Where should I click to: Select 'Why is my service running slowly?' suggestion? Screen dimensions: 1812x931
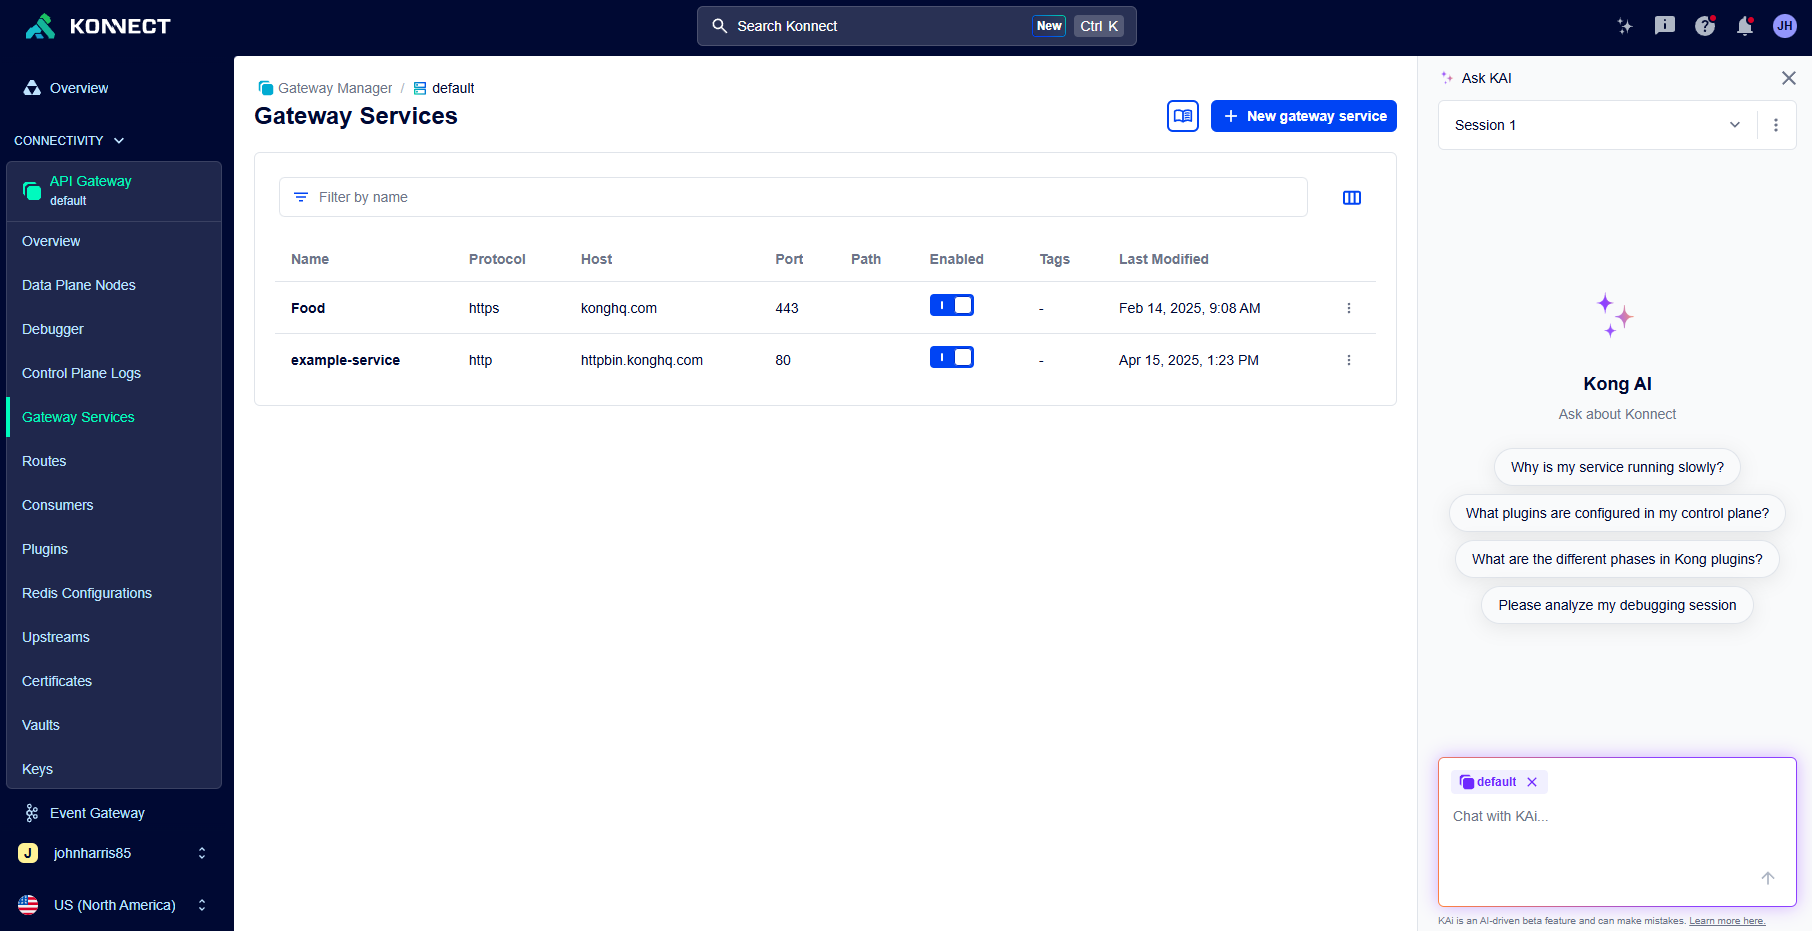pyautogui.click(x=1616, y=467)
